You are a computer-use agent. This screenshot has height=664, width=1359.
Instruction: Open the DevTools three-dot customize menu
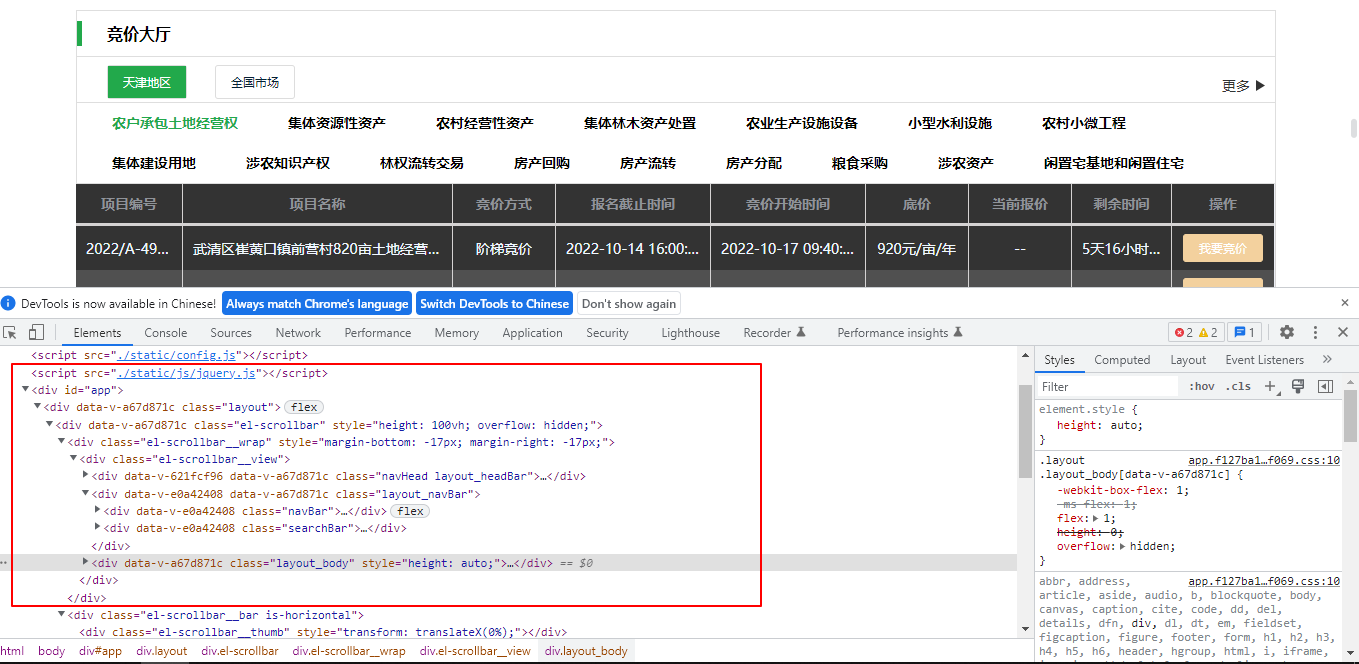click(x=1315, y=333)
